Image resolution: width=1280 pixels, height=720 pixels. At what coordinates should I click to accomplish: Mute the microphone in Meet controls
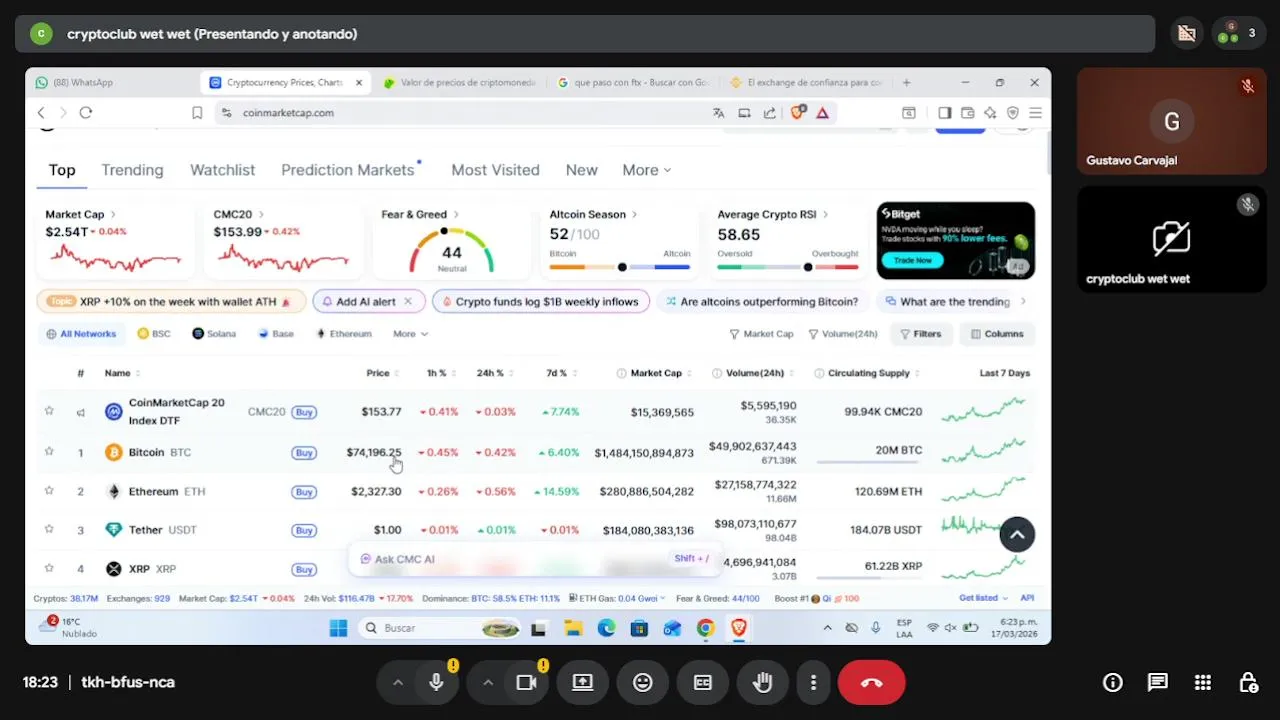click(436, 682)
